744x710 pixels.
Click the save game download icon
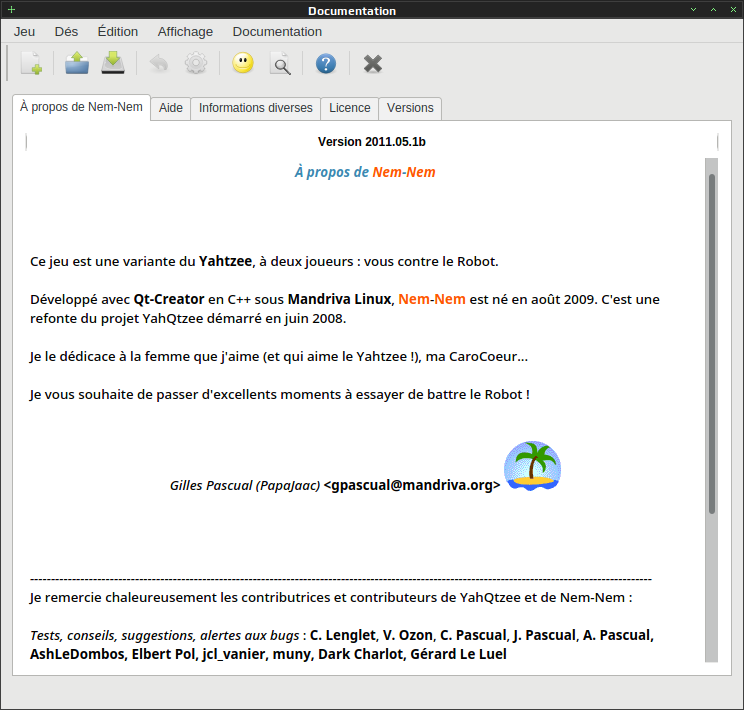(113, 64)
